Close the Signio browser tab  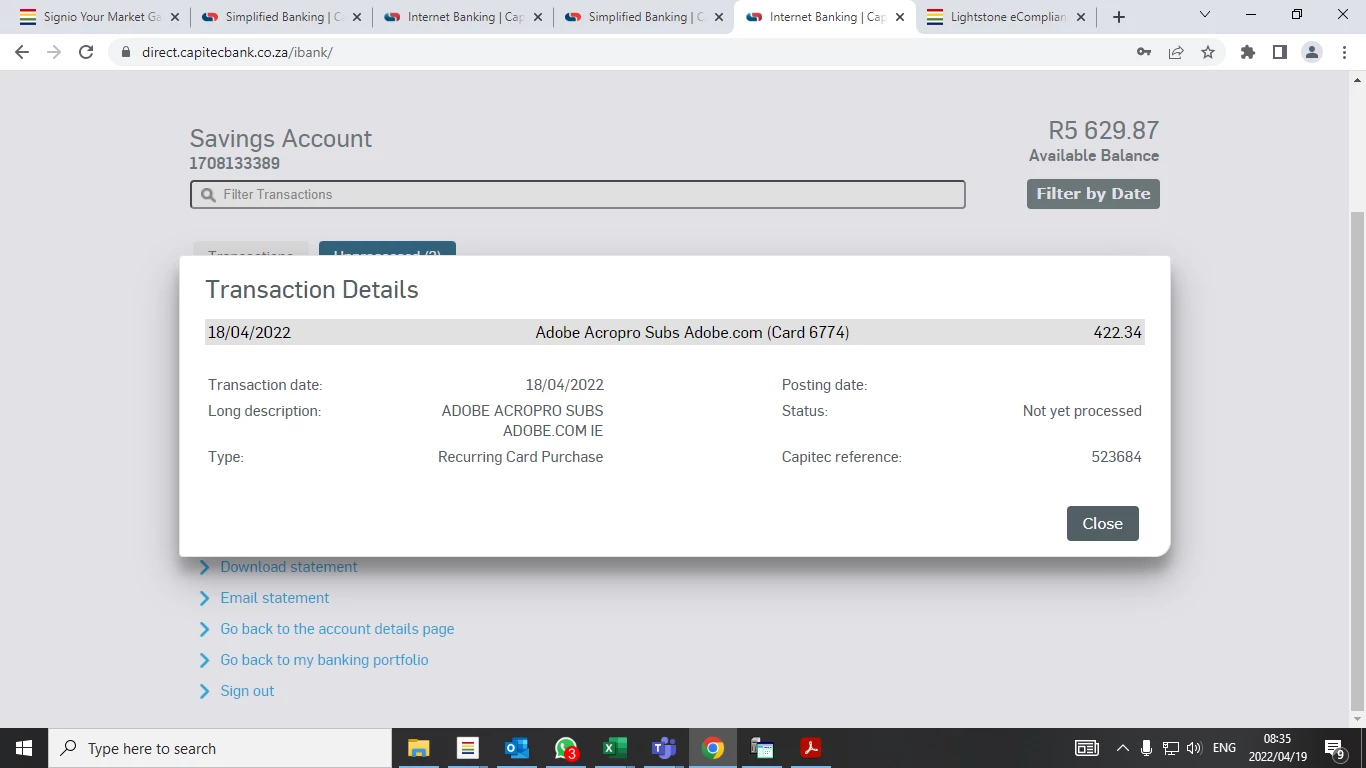click(175, 17)
